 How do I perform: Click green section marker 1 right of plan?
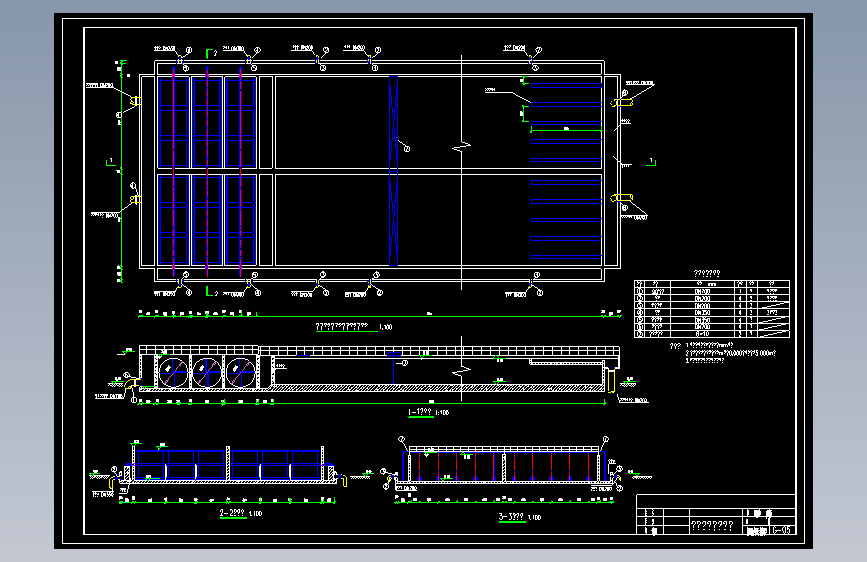click(x=651, y=162)
